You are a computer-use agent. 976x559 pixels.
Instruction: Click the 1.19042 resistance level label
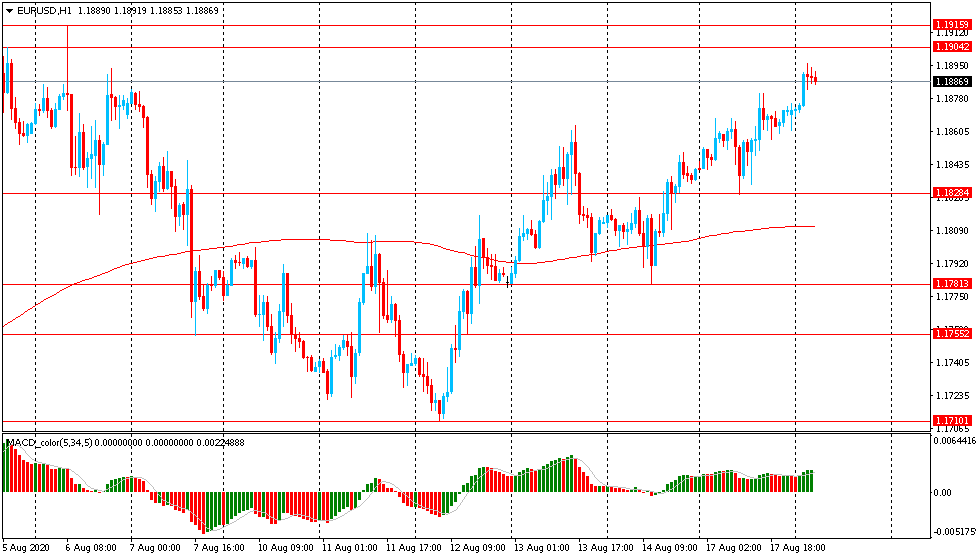point(952,47)
